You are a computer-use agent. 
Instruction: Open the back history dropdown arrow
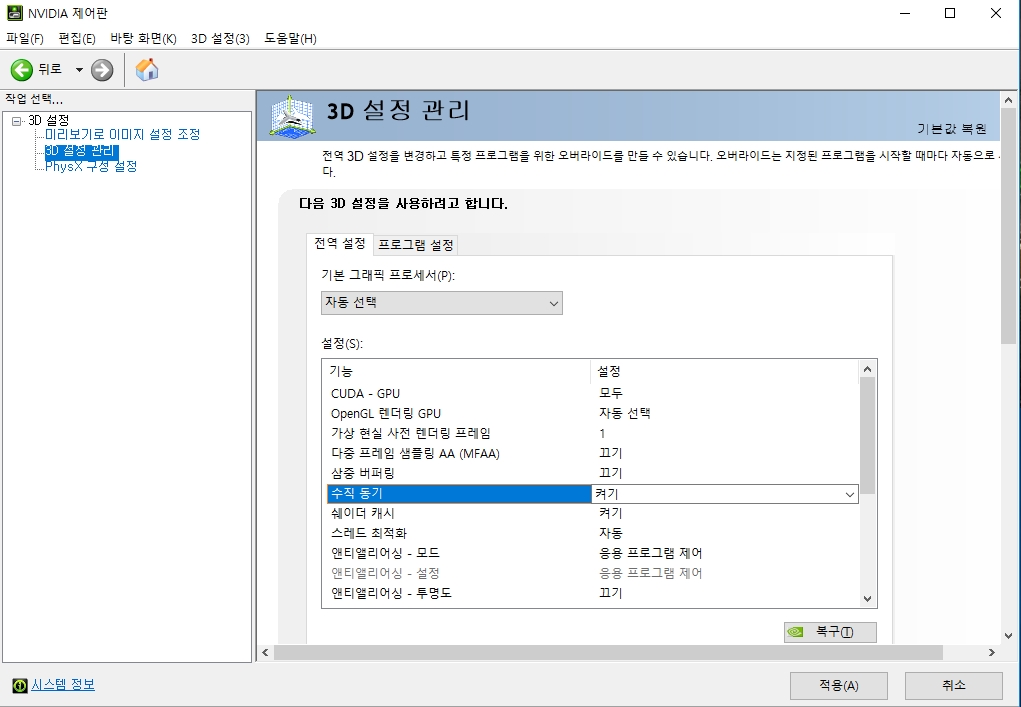point(79,70)
